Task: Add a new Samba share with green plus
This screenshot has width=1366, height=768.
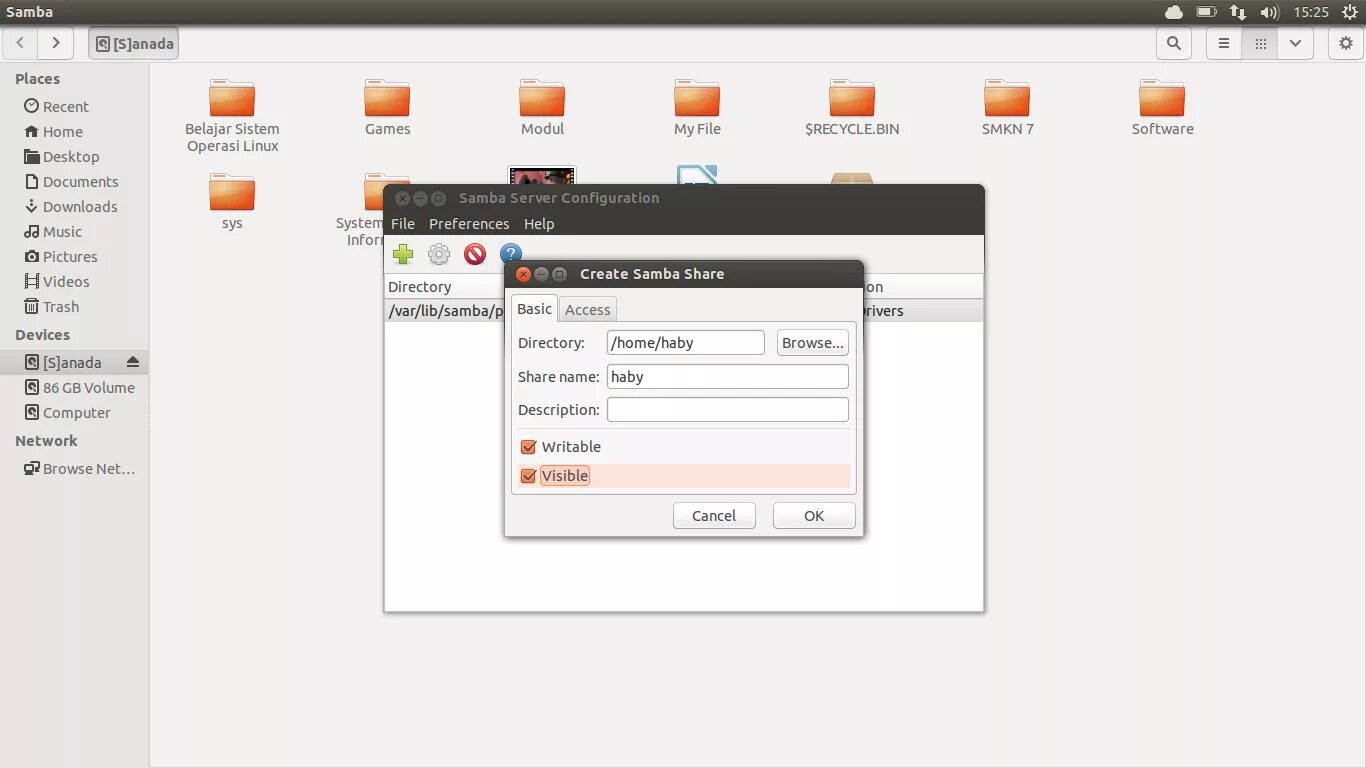Action: [403, 254]
